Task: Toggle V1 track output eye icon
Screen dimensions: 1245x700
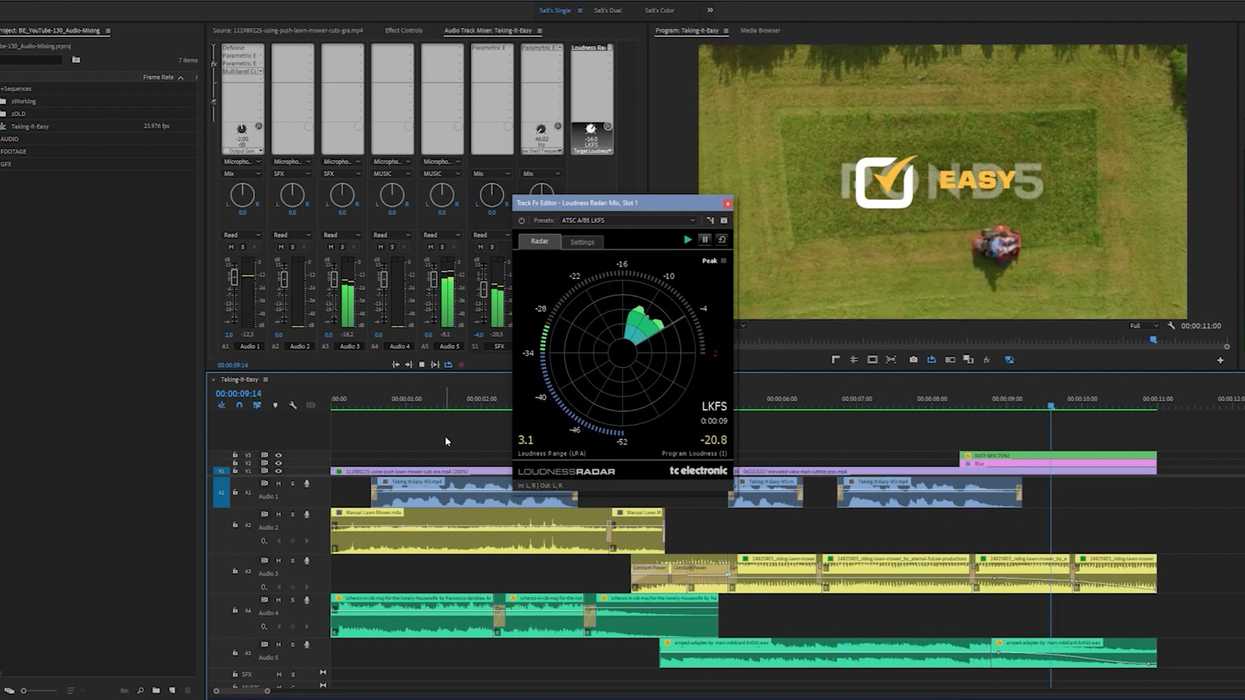Action: pyautogui.click(x=278, y=471)
